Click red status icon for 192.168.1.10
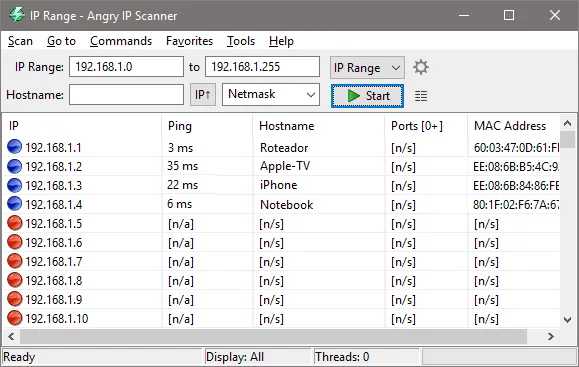 [14, 318]
